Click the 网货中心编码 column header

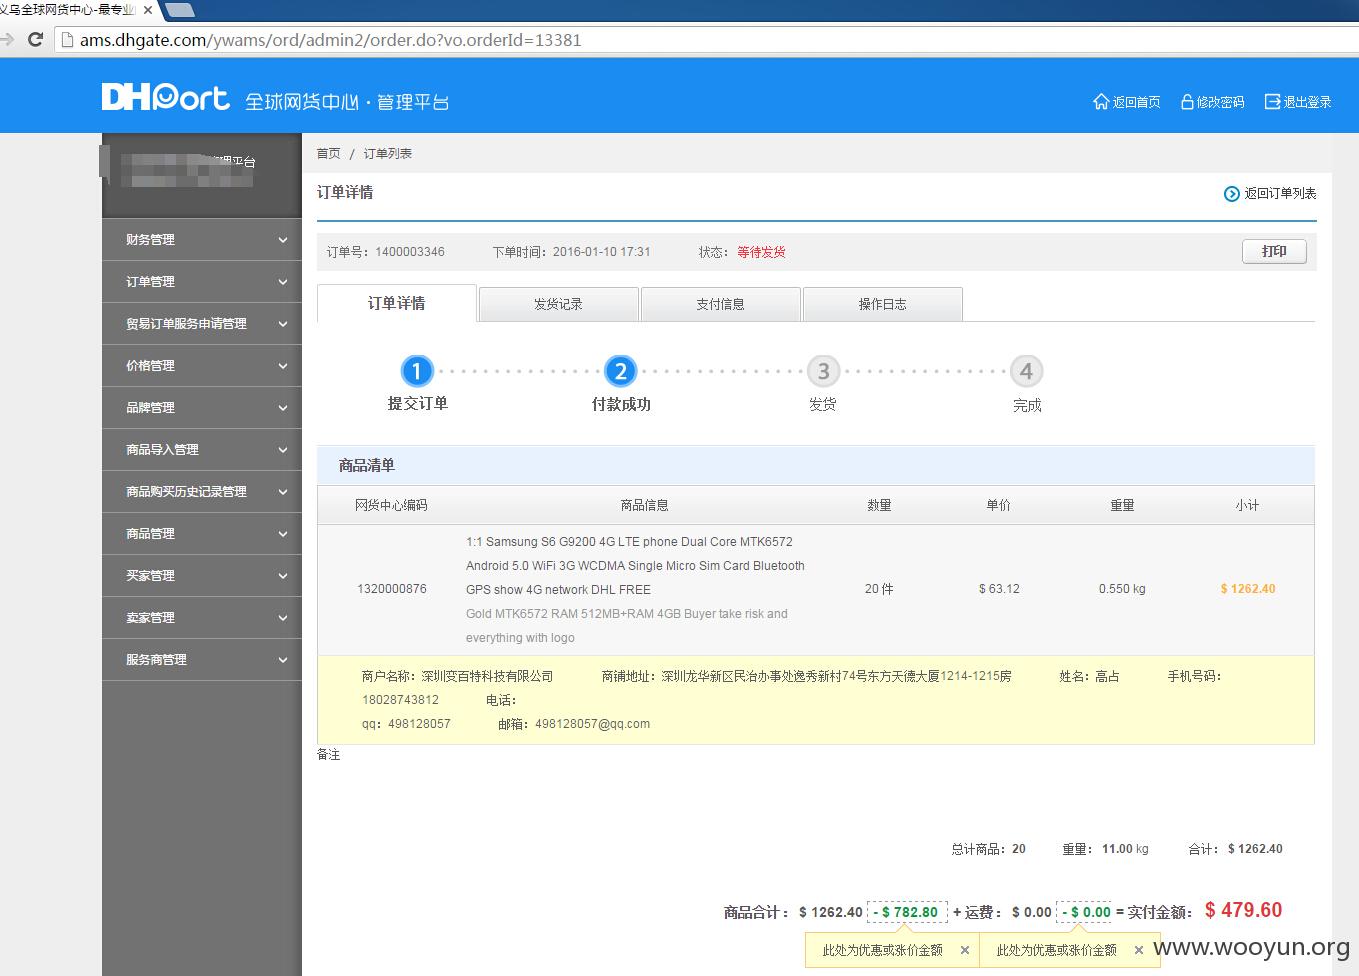tap(391, 505)
